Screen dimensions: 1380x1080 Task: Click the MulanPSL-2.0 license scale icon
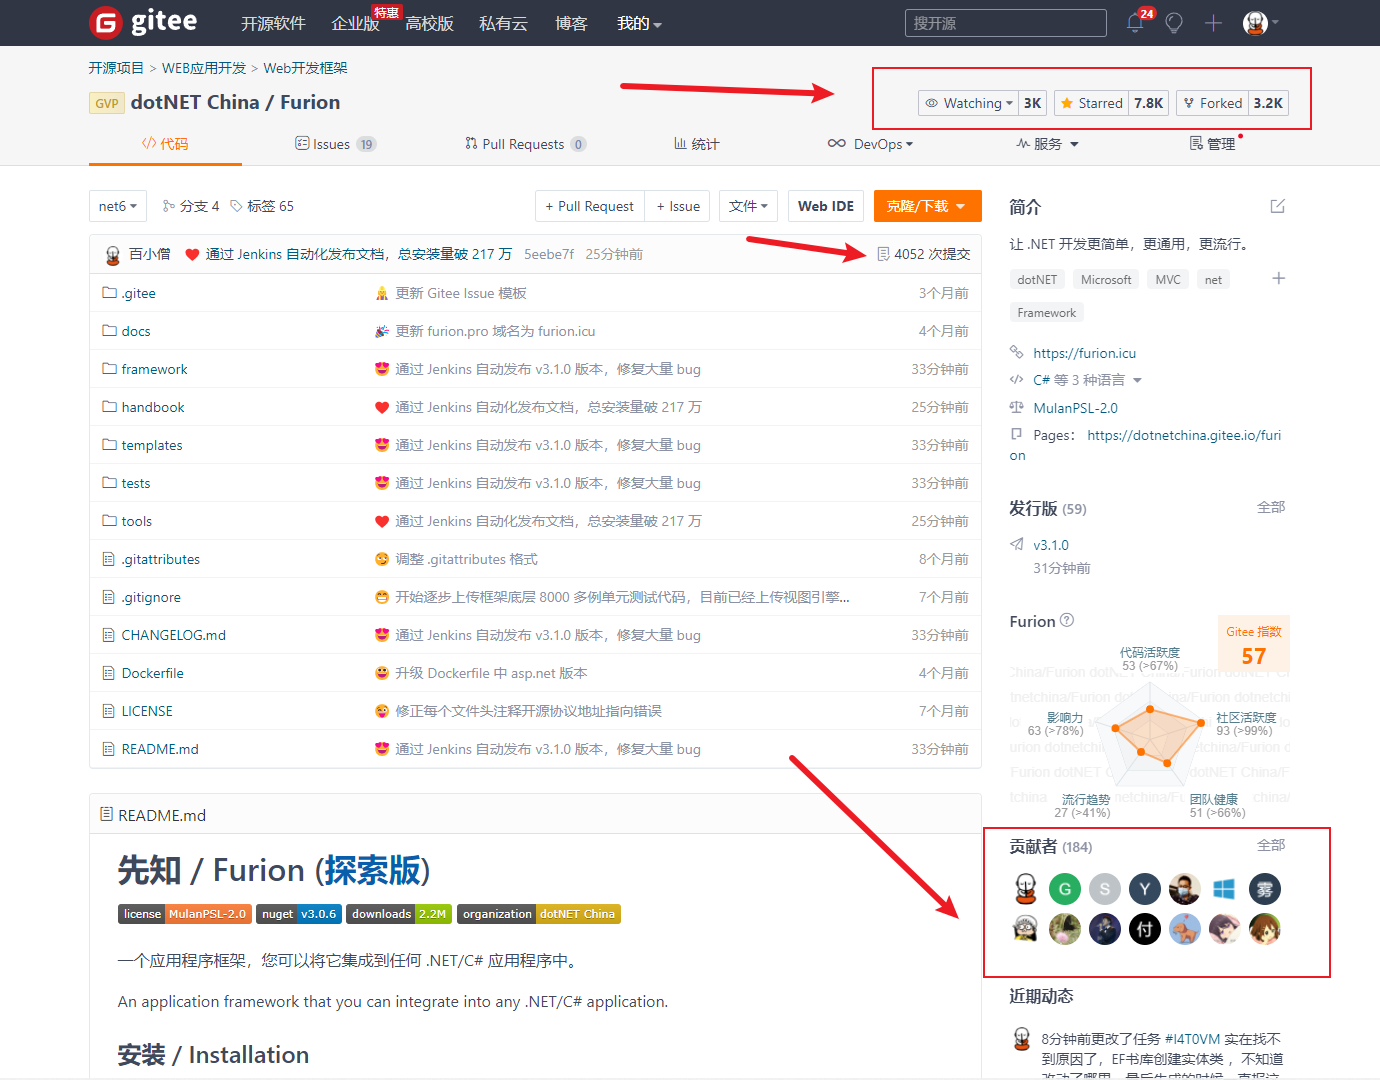(1017, 407)
